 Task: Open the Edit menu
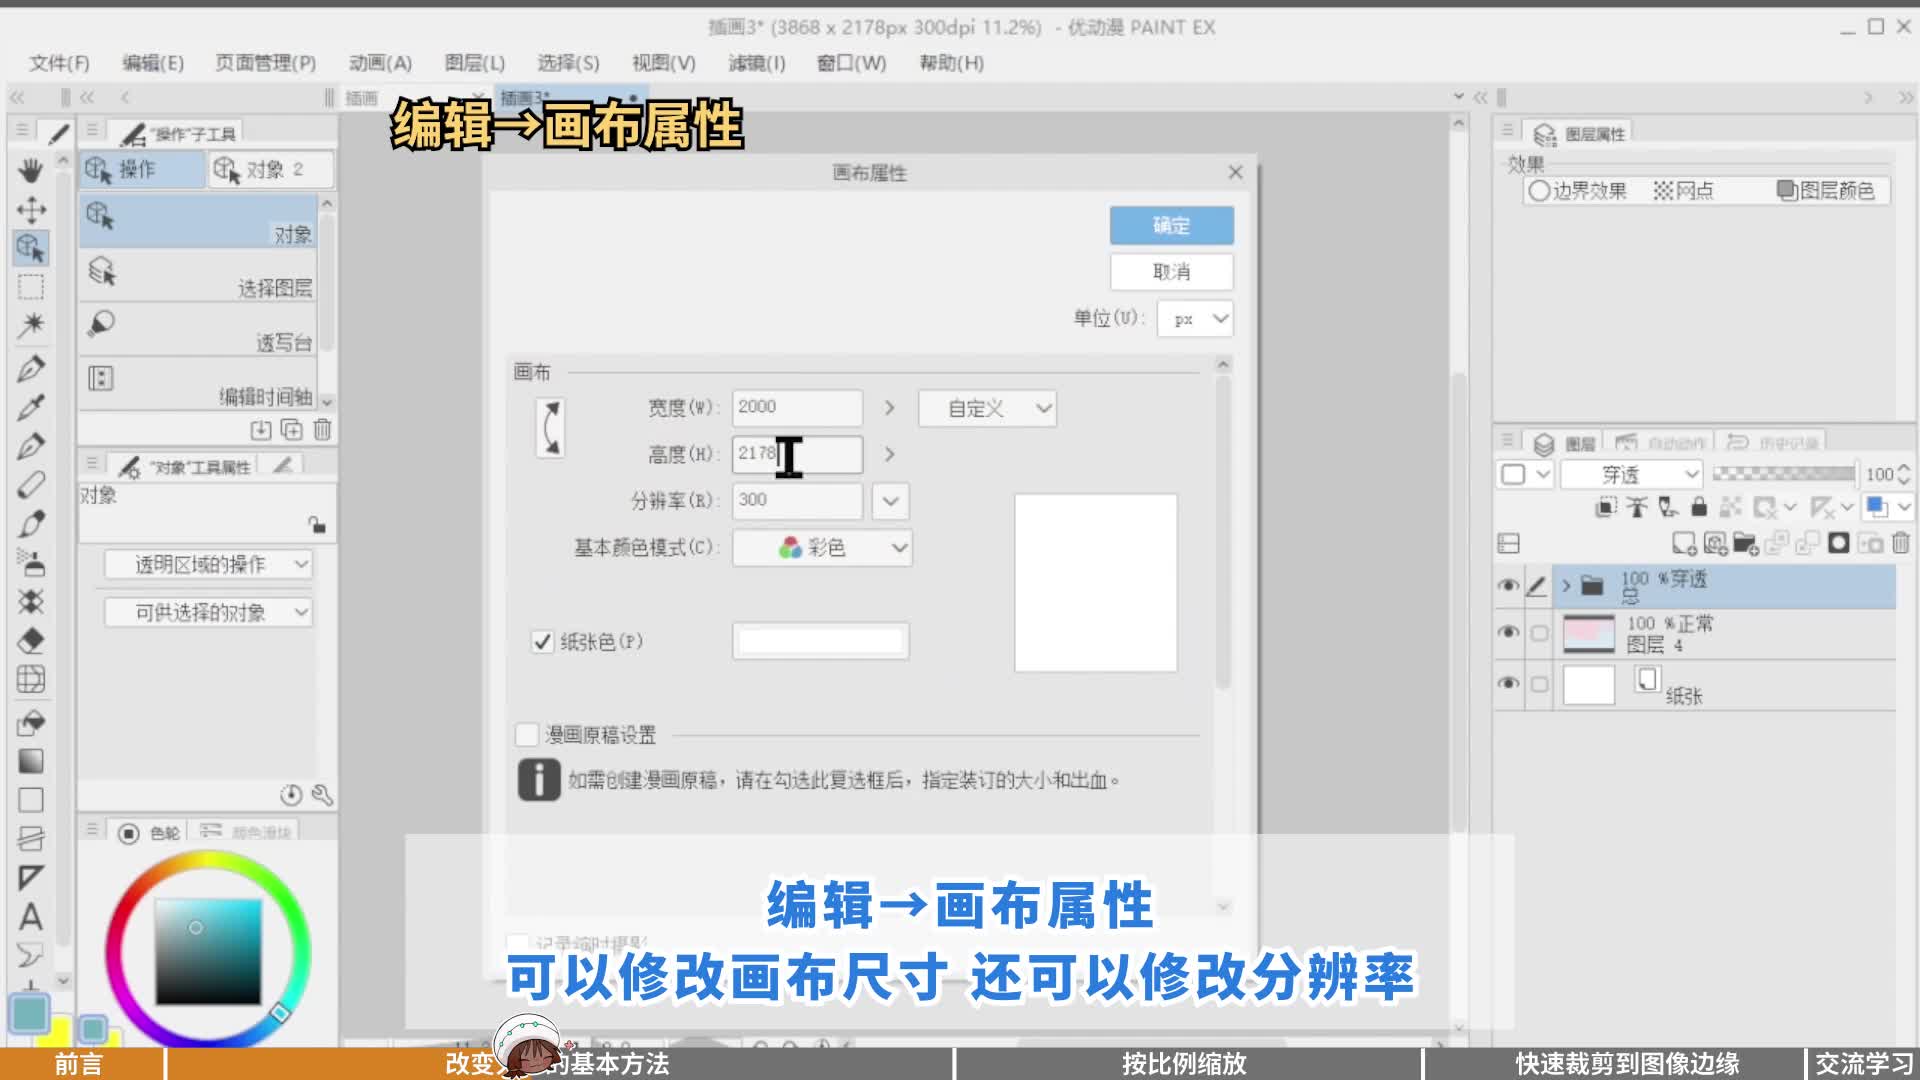153,63
